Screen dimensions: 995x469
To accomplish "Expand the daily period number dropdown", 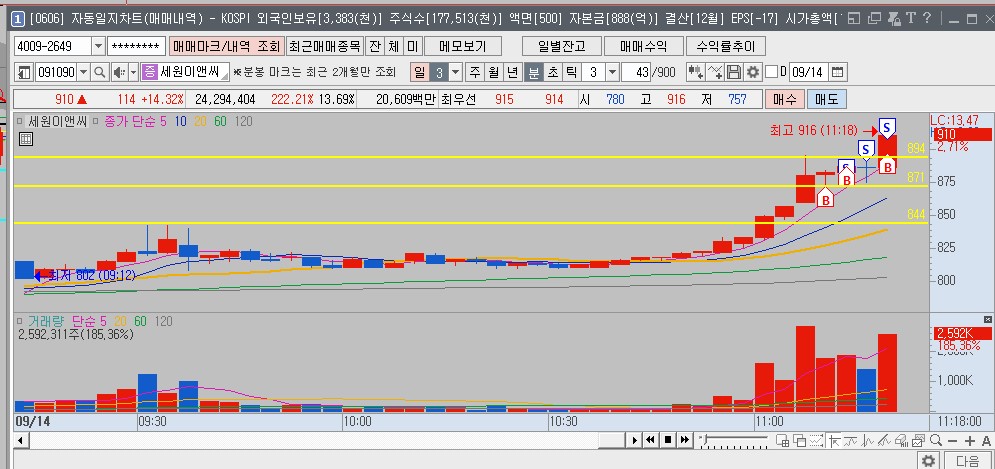I will [456, 72].
